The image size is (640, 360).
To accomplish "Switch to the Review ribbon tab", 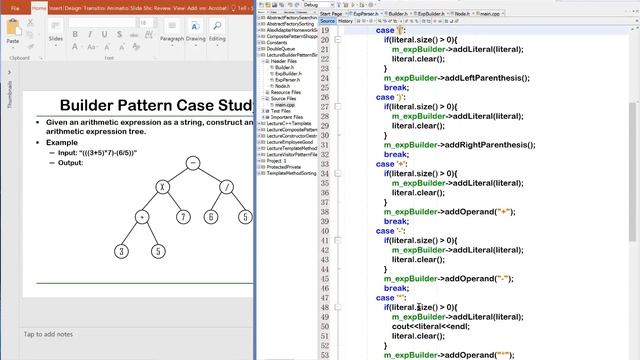I will point(162,8).
